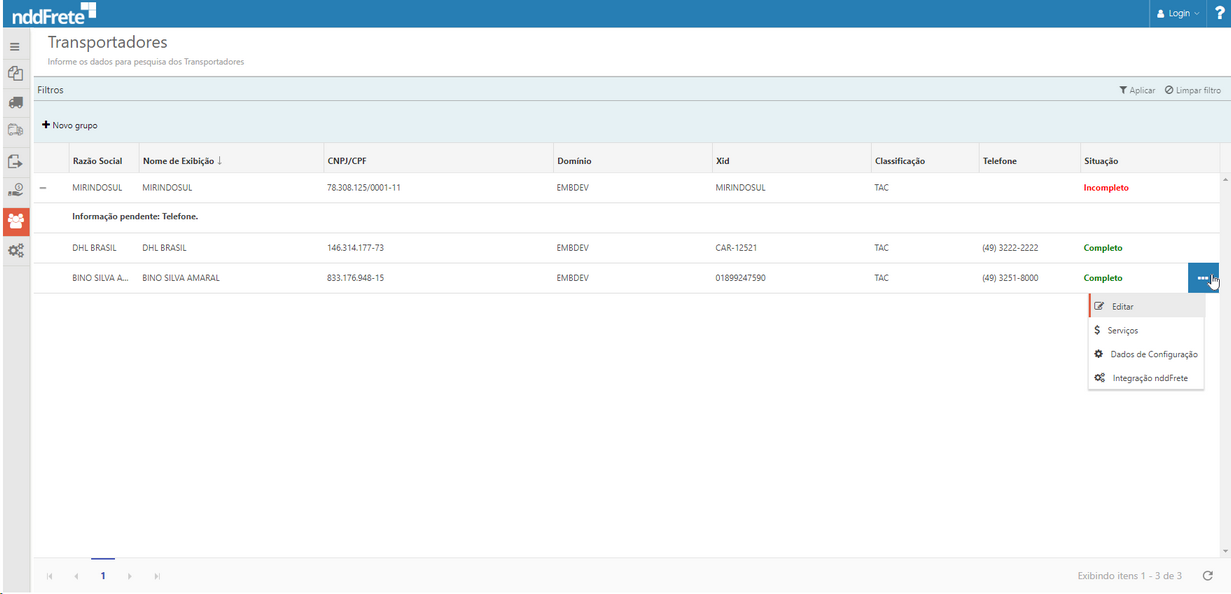The height and width of the screenshot is (594, 1231).
Task: Open the settings gears sidebar icon
Action: [x=16, y=250]
